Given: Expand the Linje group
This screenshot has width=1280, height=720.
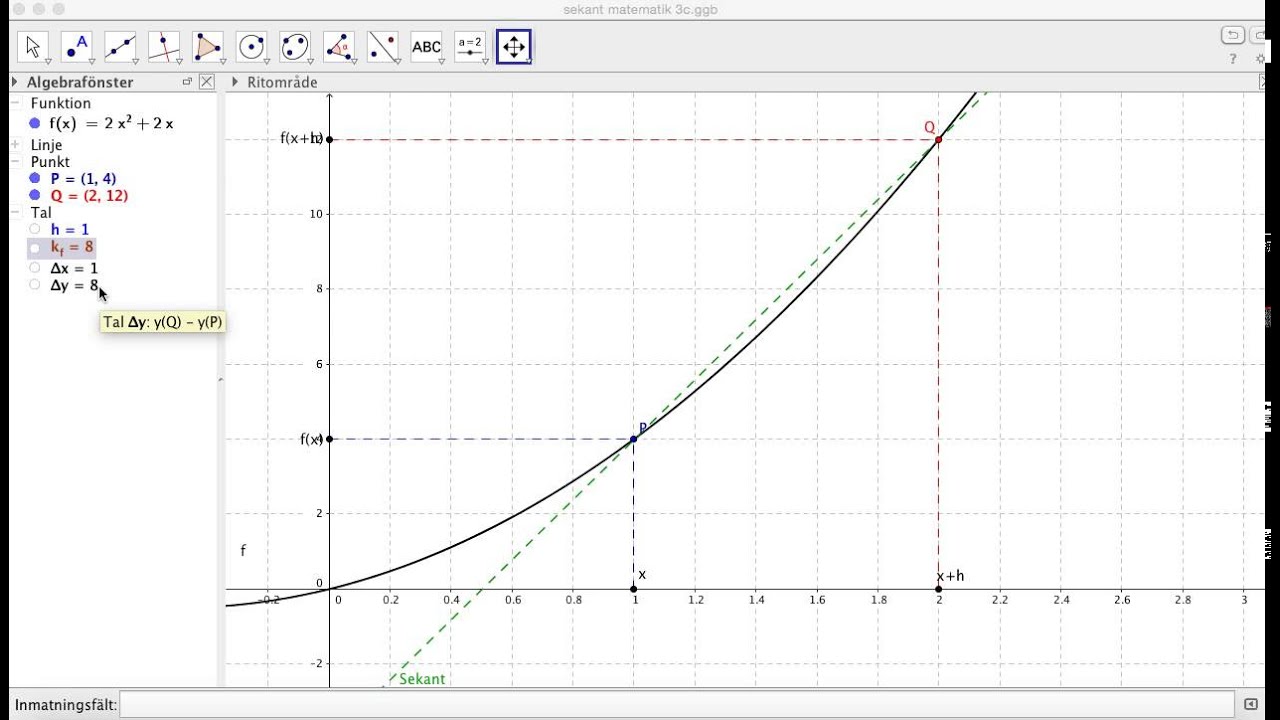Looking at the screenshot, I should (x=15, y=145).
